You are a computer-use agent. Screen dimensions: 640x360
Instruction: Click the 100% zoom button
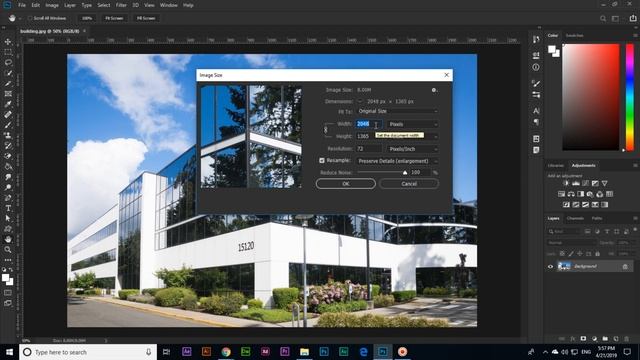tap(87, 18)
